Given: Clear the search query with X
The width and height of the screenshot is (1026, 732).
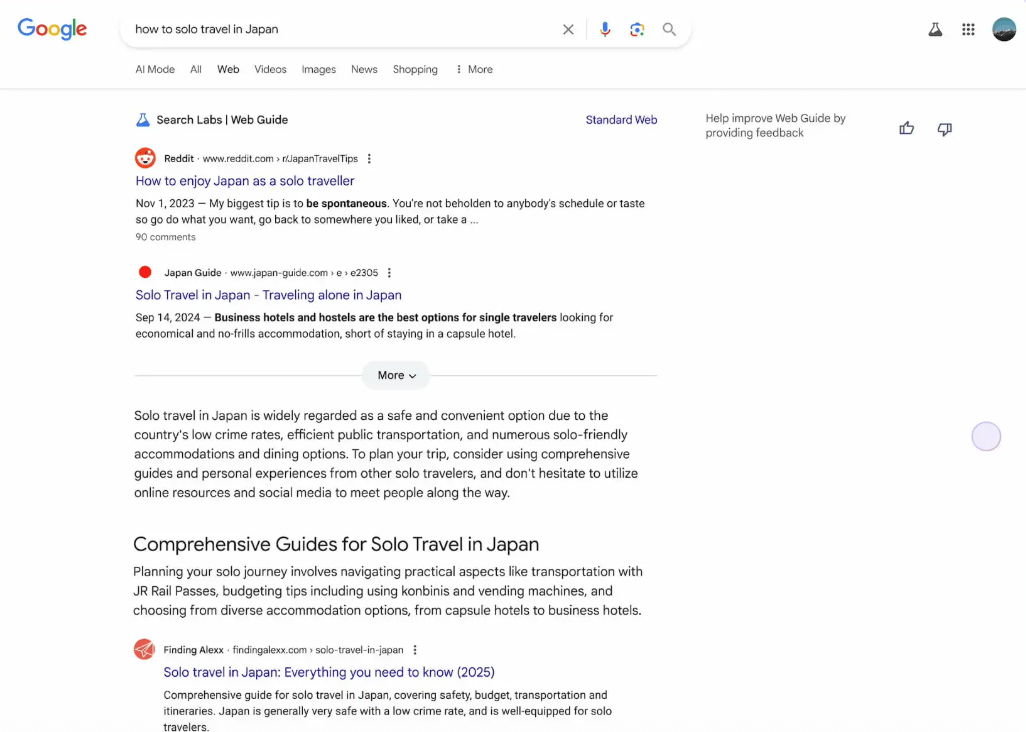Looking at the screenshot, I should pyautogui.click(x=568, y=29).
